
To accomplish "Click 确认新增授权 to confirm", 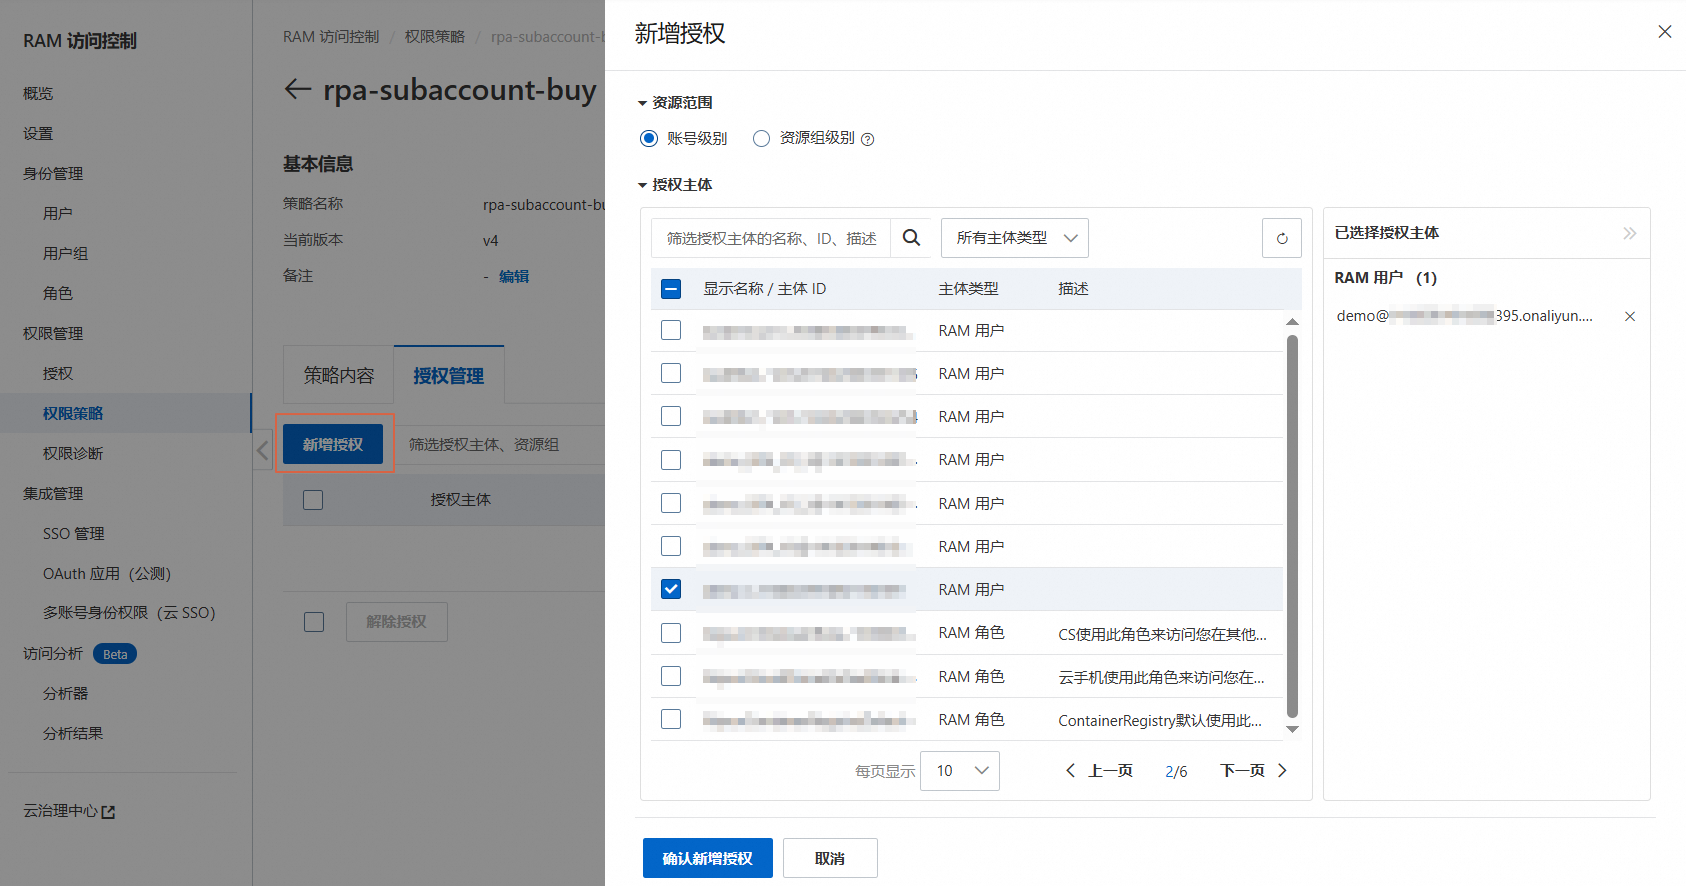I will point(708,858).
